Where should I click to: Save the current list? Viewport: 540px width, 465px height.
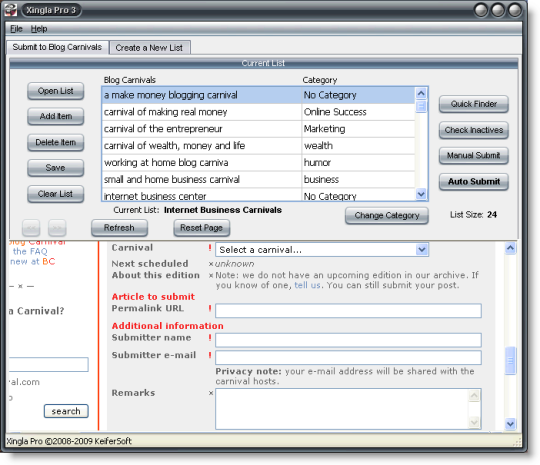click(55, 168)
